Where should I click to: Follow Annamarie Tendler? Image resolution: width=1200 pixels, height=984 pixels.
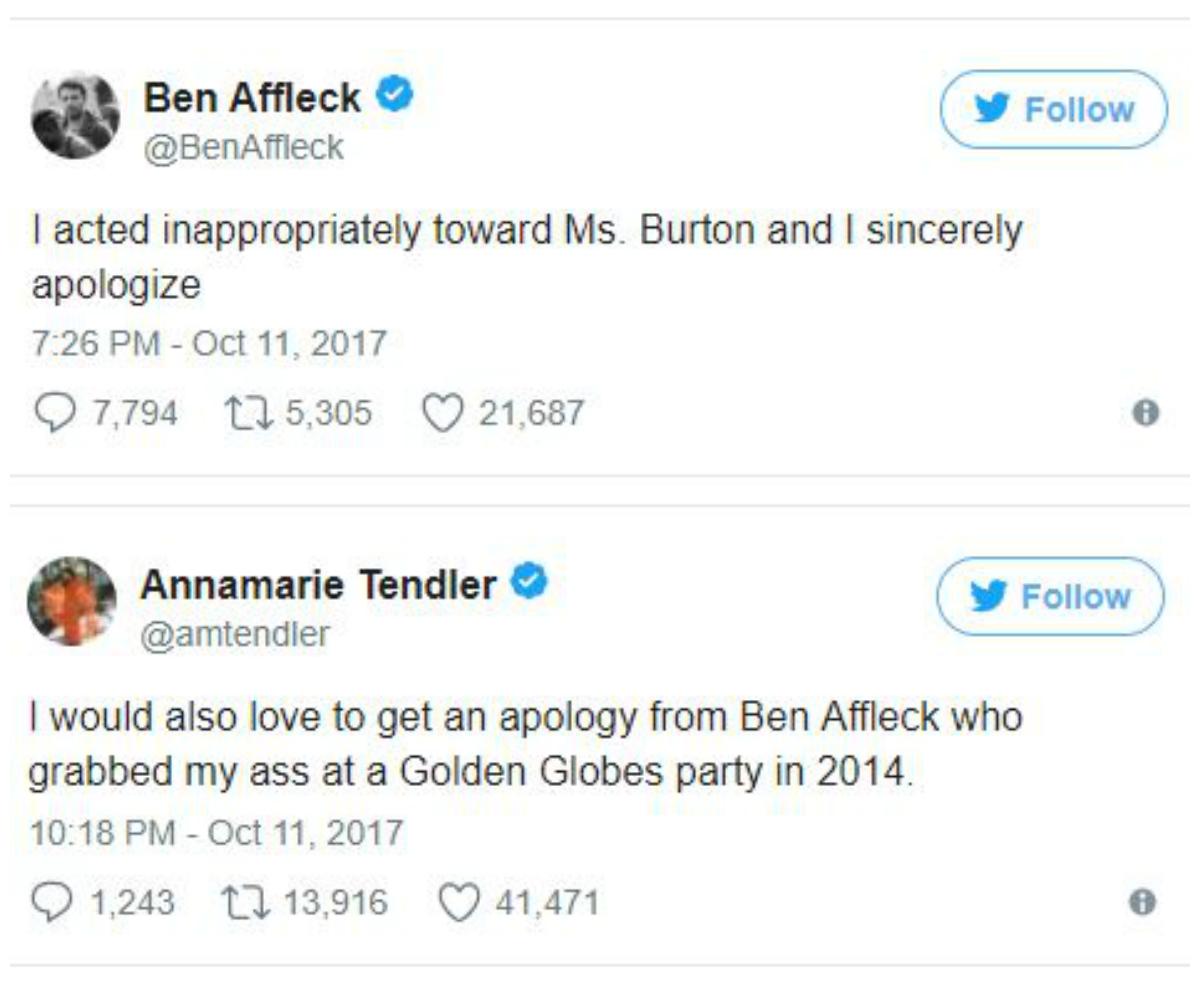tap(1050, 596)
